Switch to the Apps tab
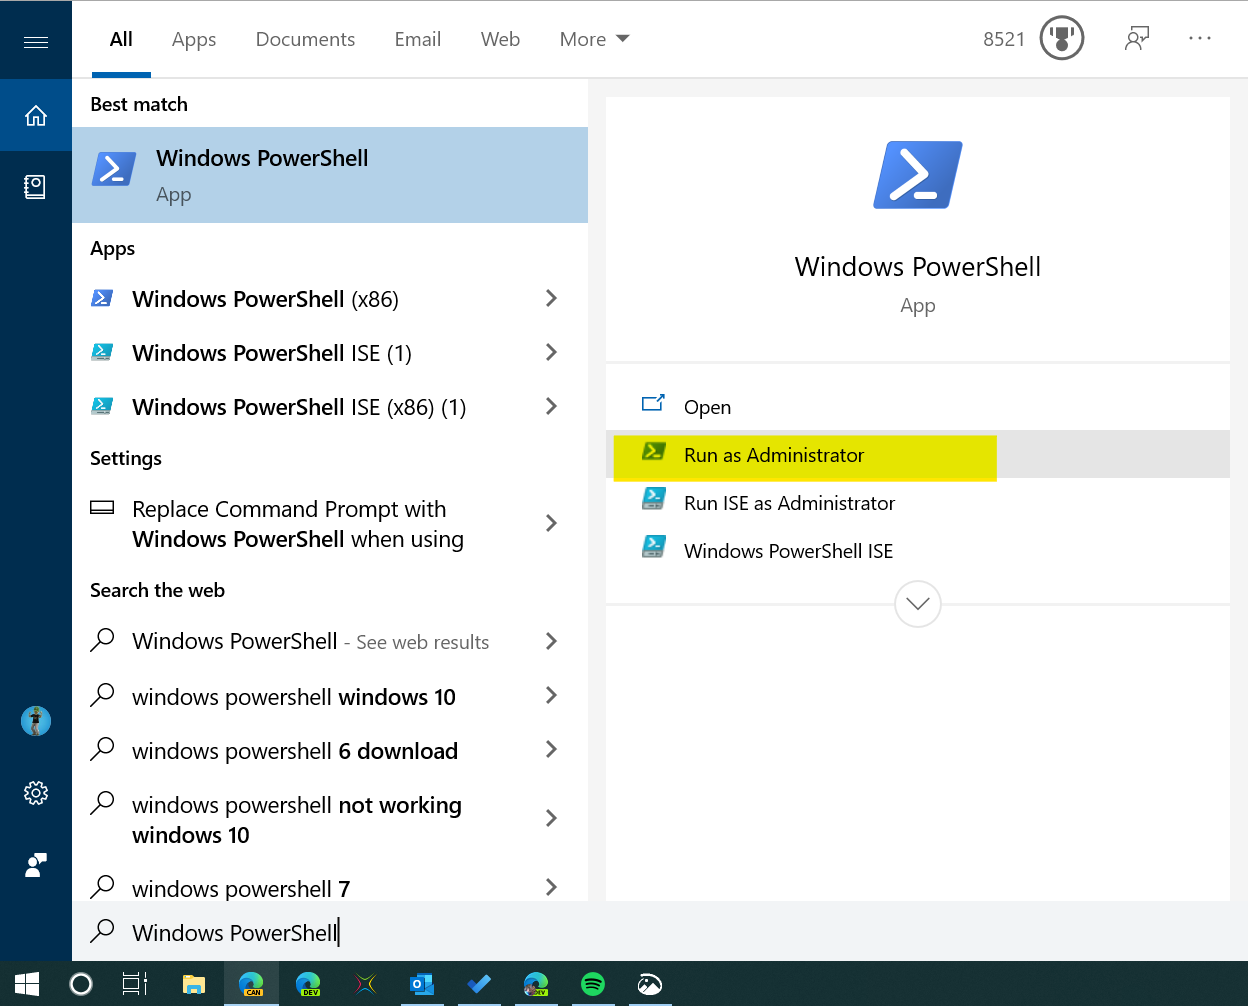This screenshot has height=1006, width=1248. point(194,39)
